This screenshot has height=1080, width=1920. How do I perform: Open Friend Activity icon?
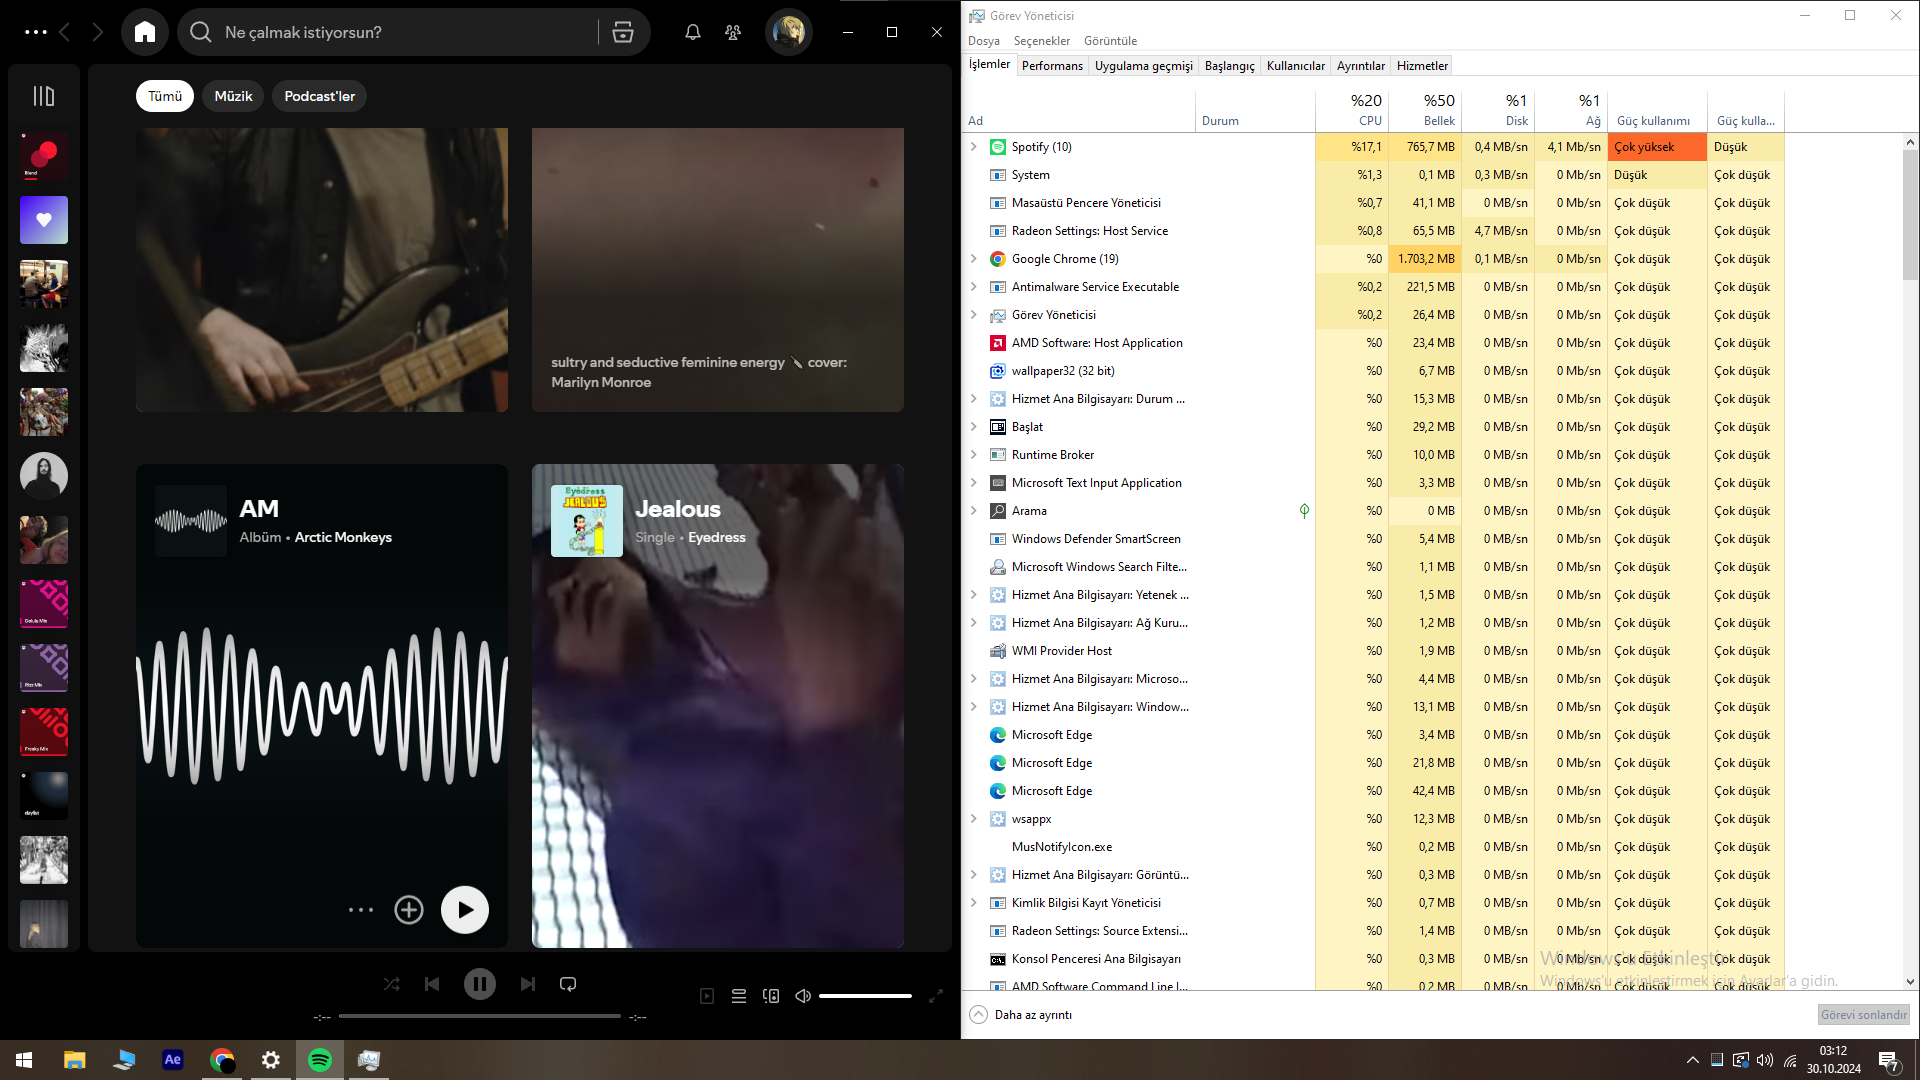point(733,32)
